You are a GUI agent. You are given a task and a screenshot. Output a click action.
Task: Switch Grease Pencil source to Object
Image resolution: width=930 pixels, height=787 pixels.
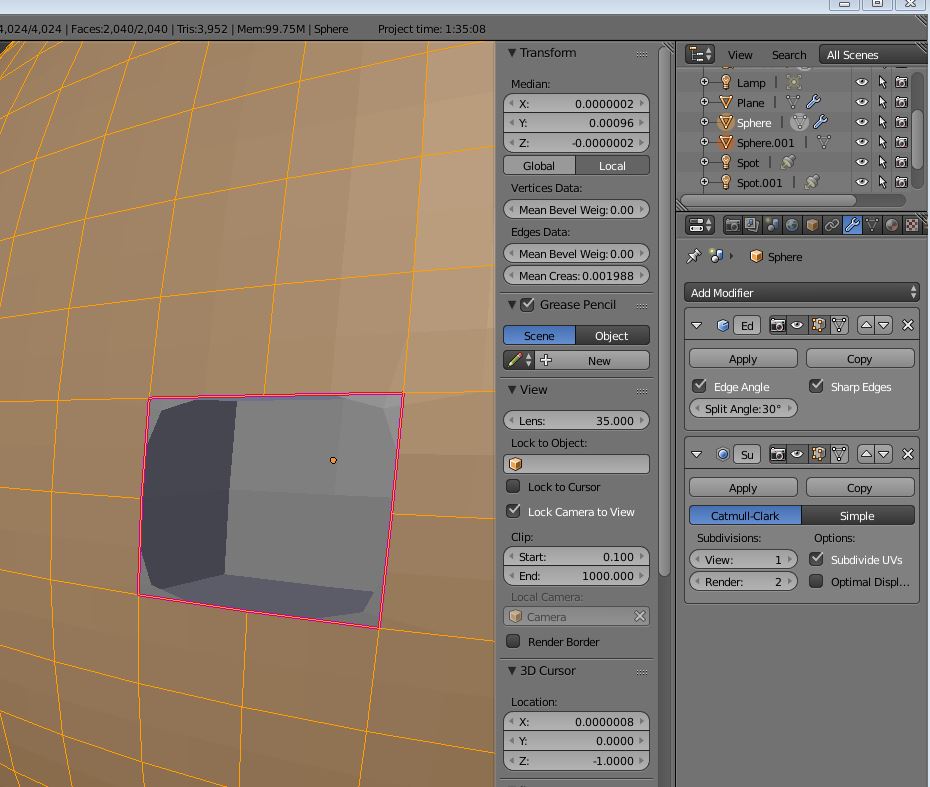[x=611, y=336]
